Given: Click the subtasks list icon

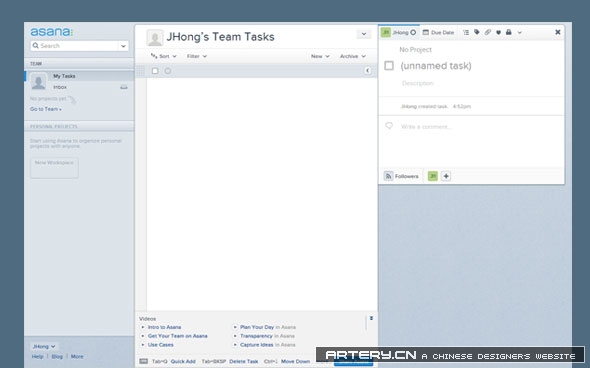Looking at the screenshot, I should pyautogui.click(x=466, y=32).
